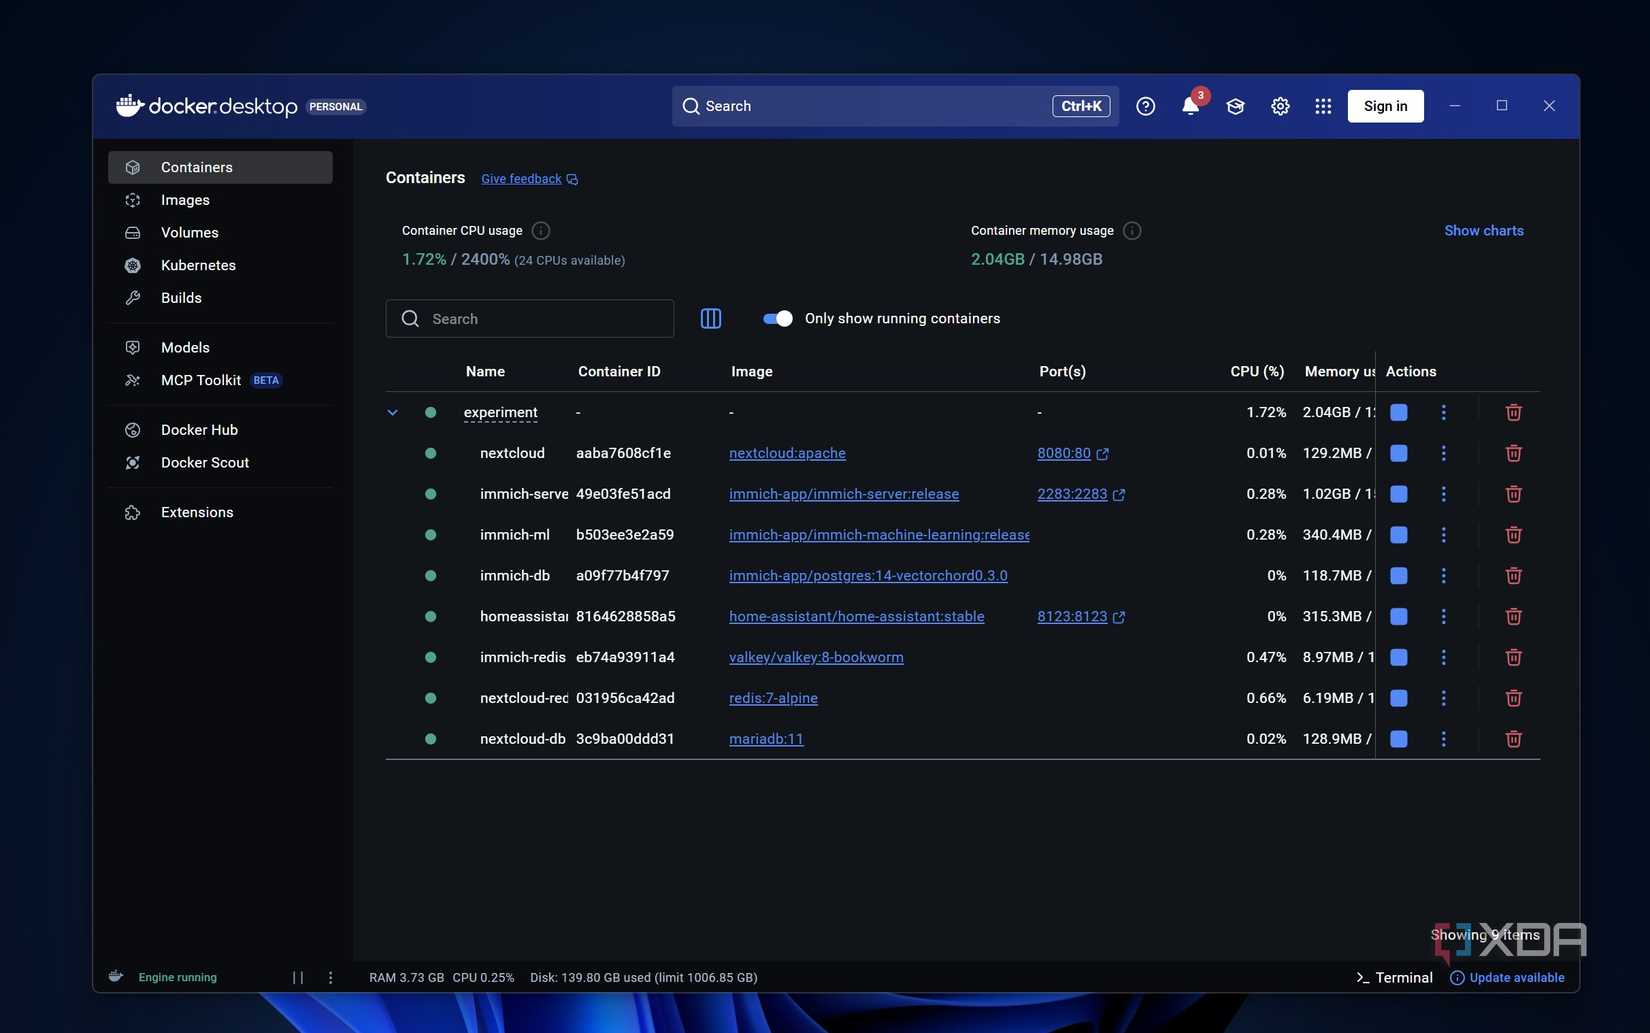Pause the Docker engine
Image resolution: width=1650 pixels, height=1033 pixels.
tap(298, 978)
